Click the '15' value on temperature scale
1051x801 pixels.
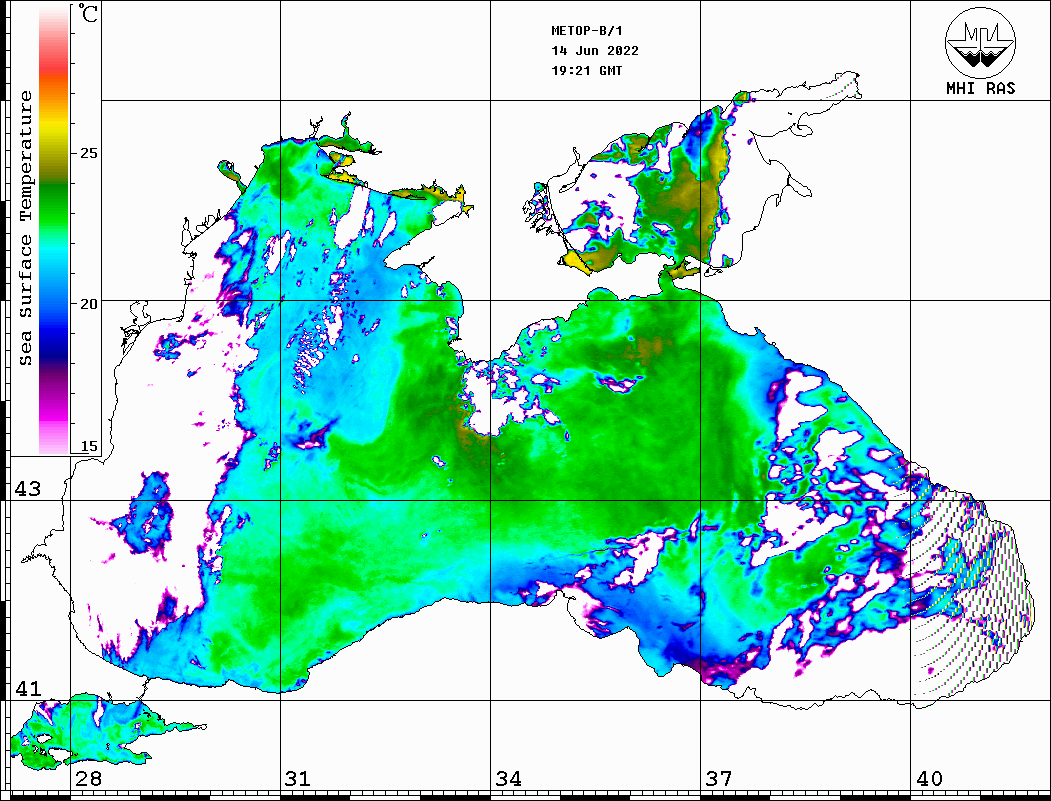click(88, 446)
